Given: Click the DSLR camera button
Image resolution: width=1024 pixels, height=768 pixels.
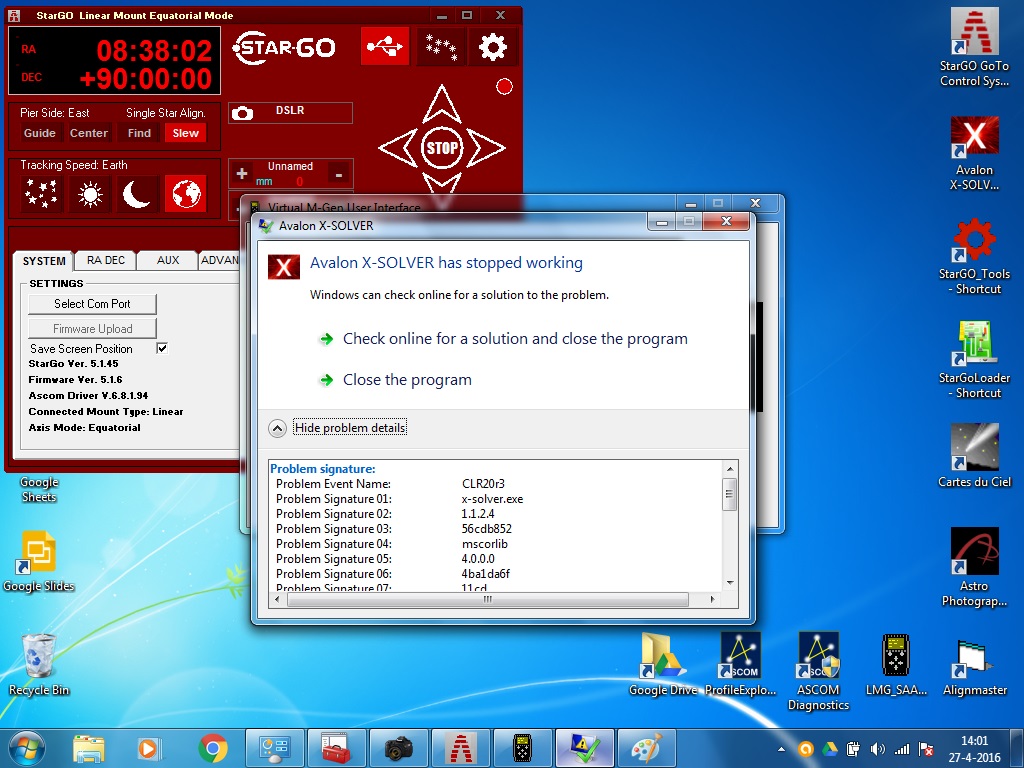Looking at the screenshot, I should [290, 112].
